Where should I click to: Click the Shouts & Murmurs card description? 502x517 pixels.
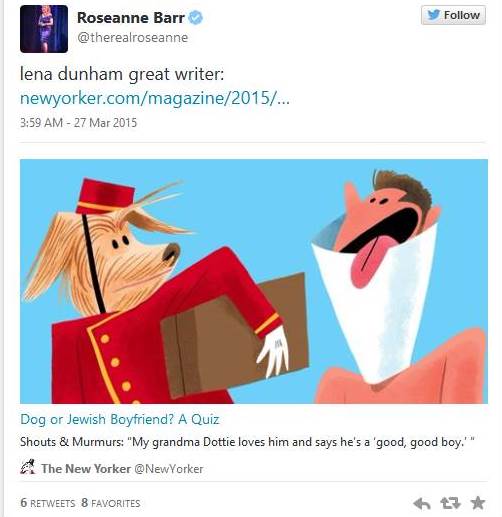[247, 442]
